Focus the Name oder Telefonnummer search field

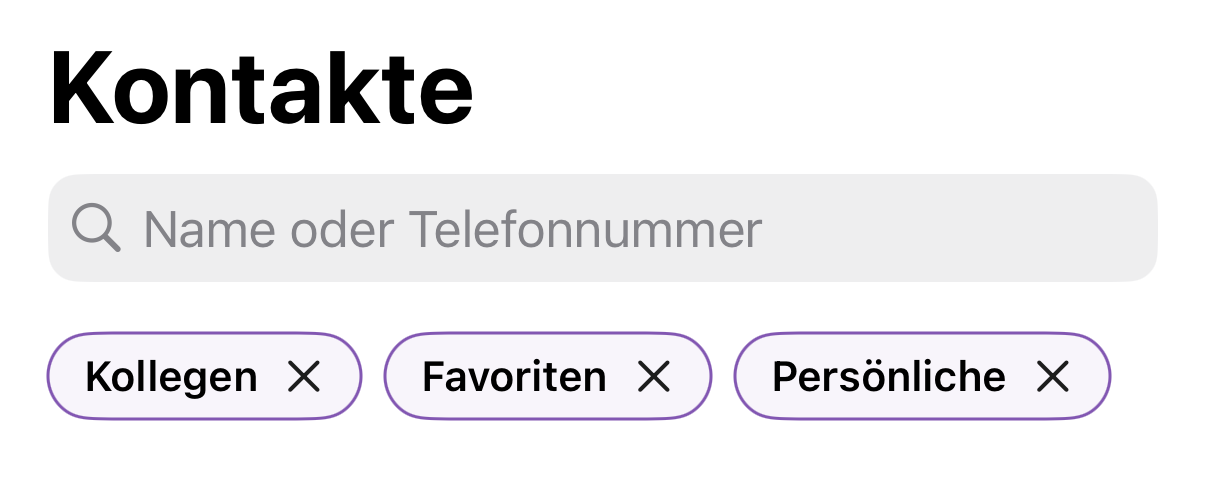tap(602, 229)
